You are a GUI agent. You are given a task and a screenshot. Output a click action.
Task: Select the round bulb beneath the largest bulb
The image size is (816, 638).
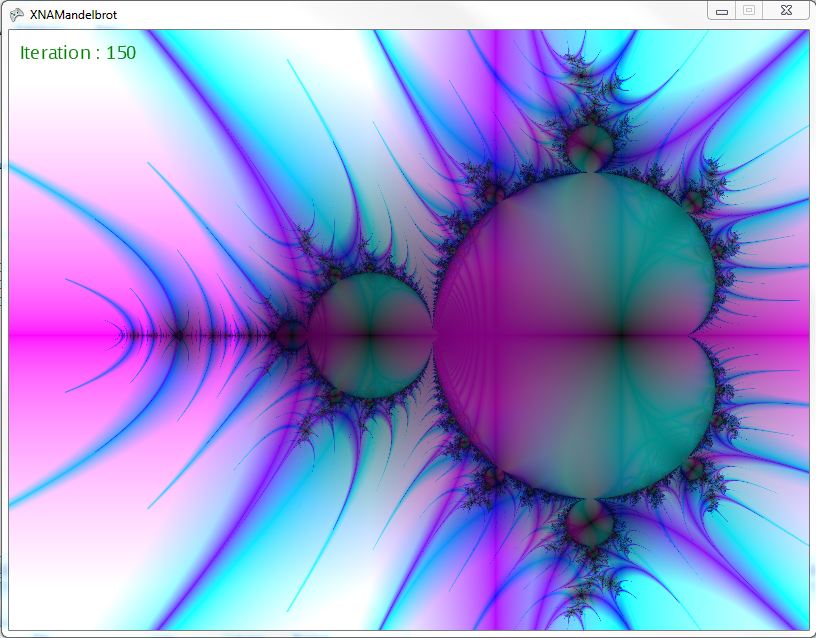click(x=590, y=521)
